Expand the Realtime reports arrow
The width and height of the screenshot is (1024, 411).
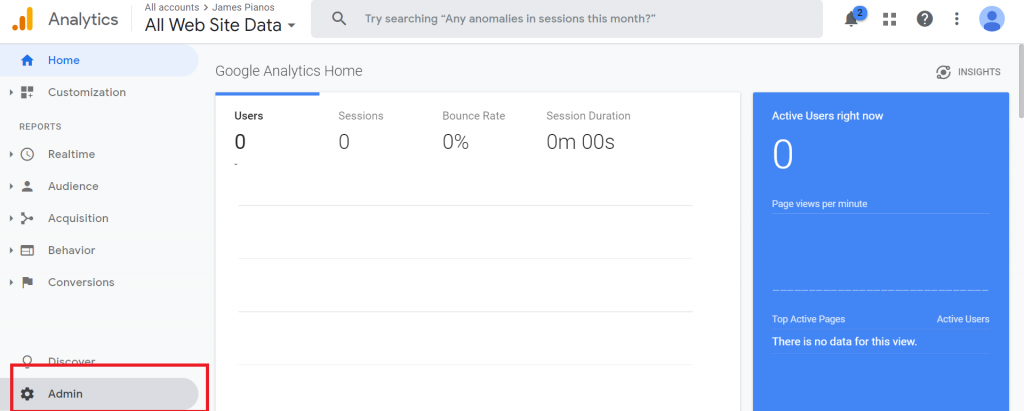pyautogui.click(x=12, y=154)
